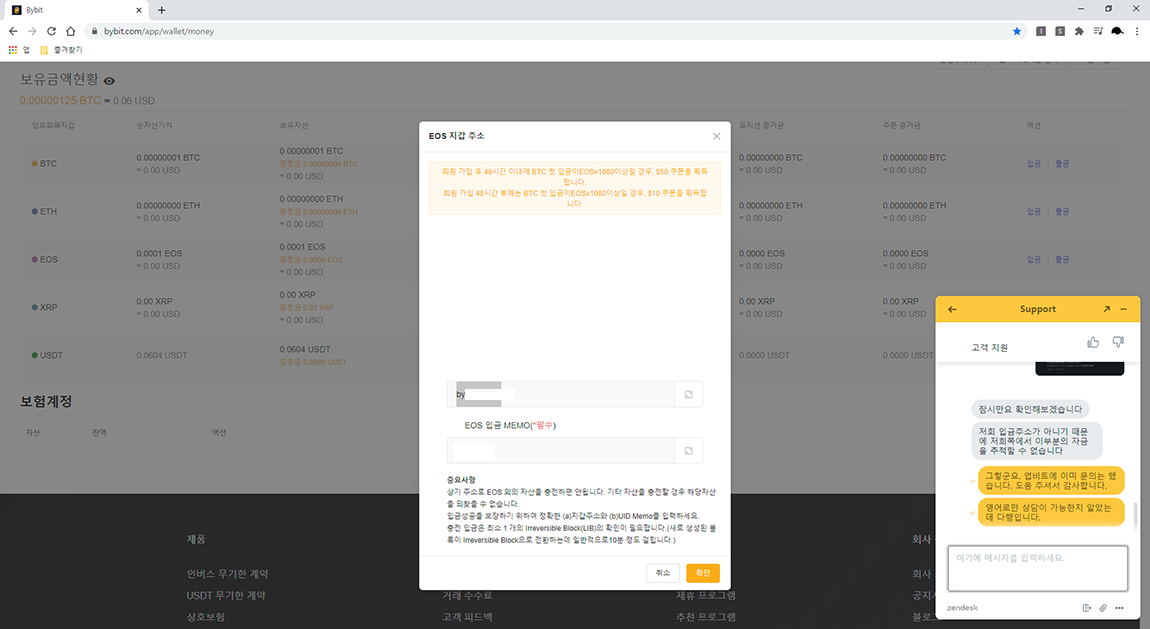The width and height of the screenshot is (1150, 629).
Task: Open USDT 무기한 계약 footer link
Action: click(226, 595)
